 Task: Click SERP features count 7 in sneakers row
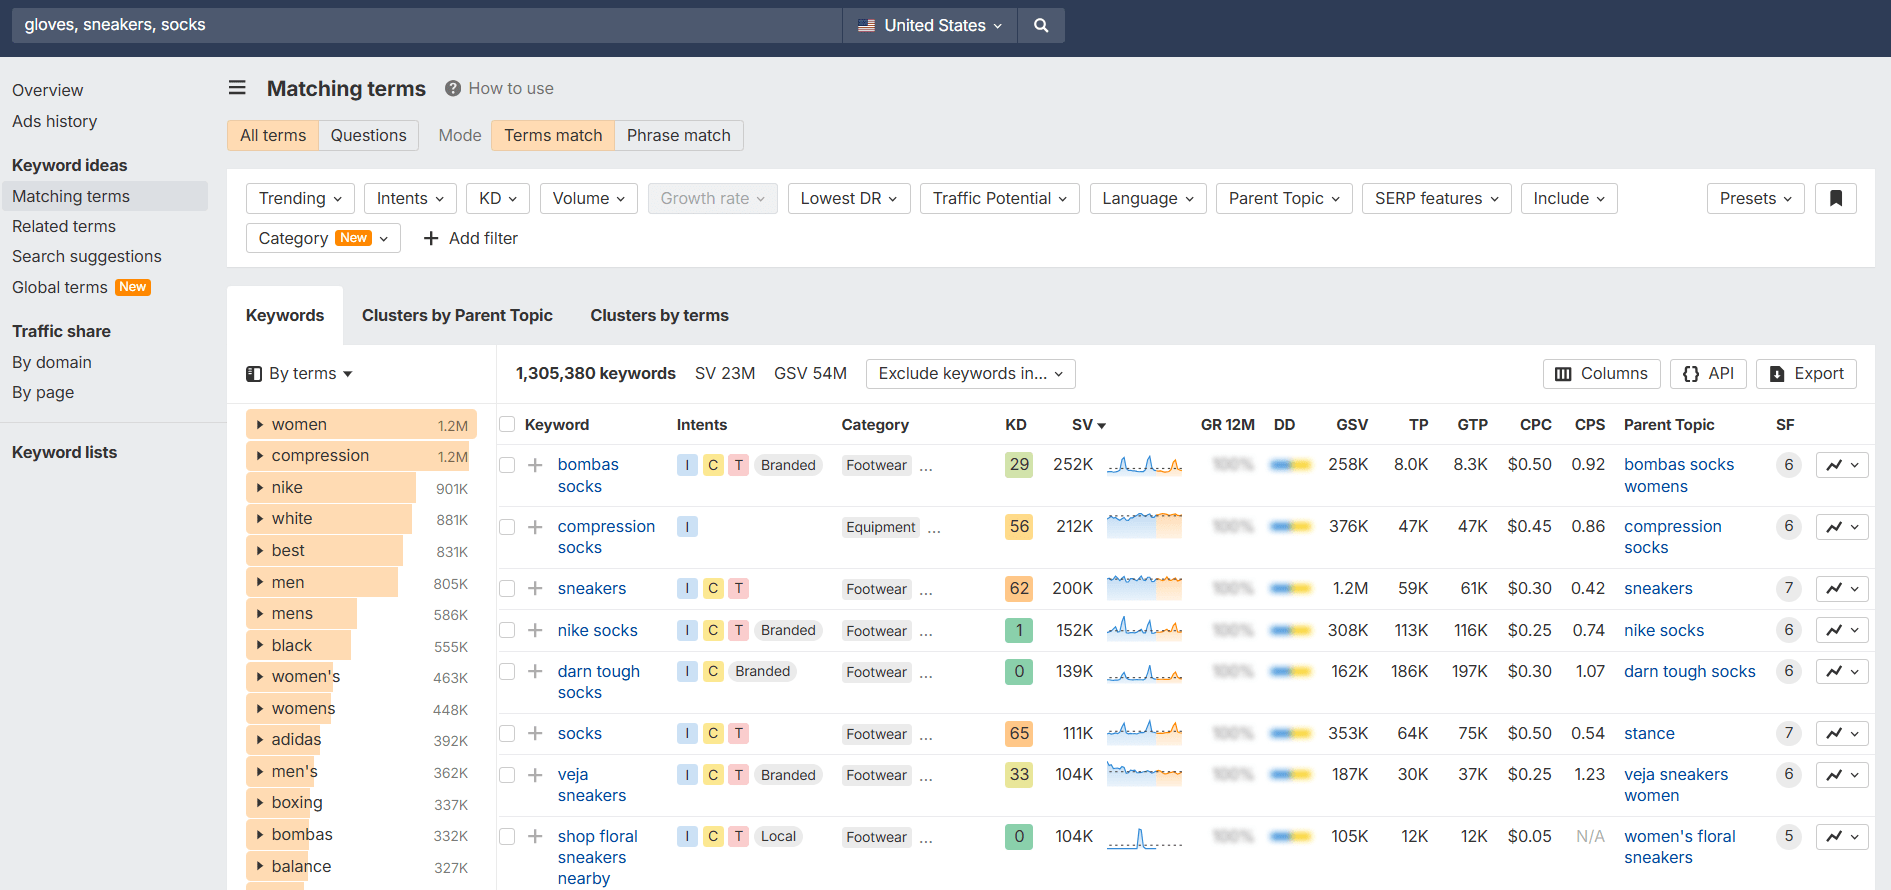(1789, 588)
